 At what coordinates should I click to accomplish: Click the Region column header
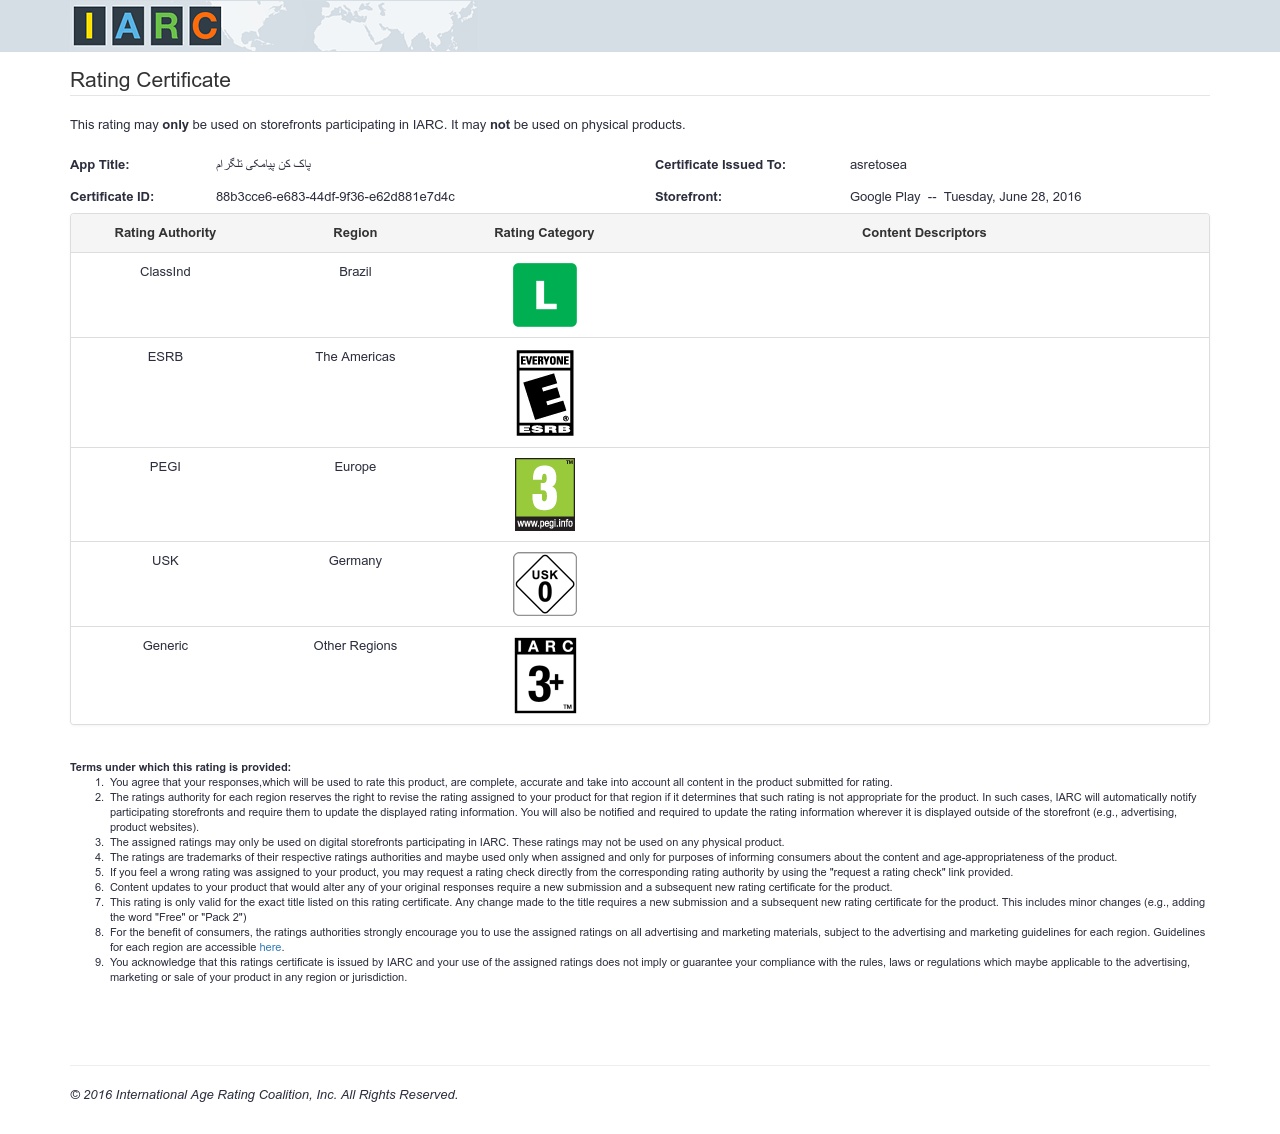[x=355, y=233]
